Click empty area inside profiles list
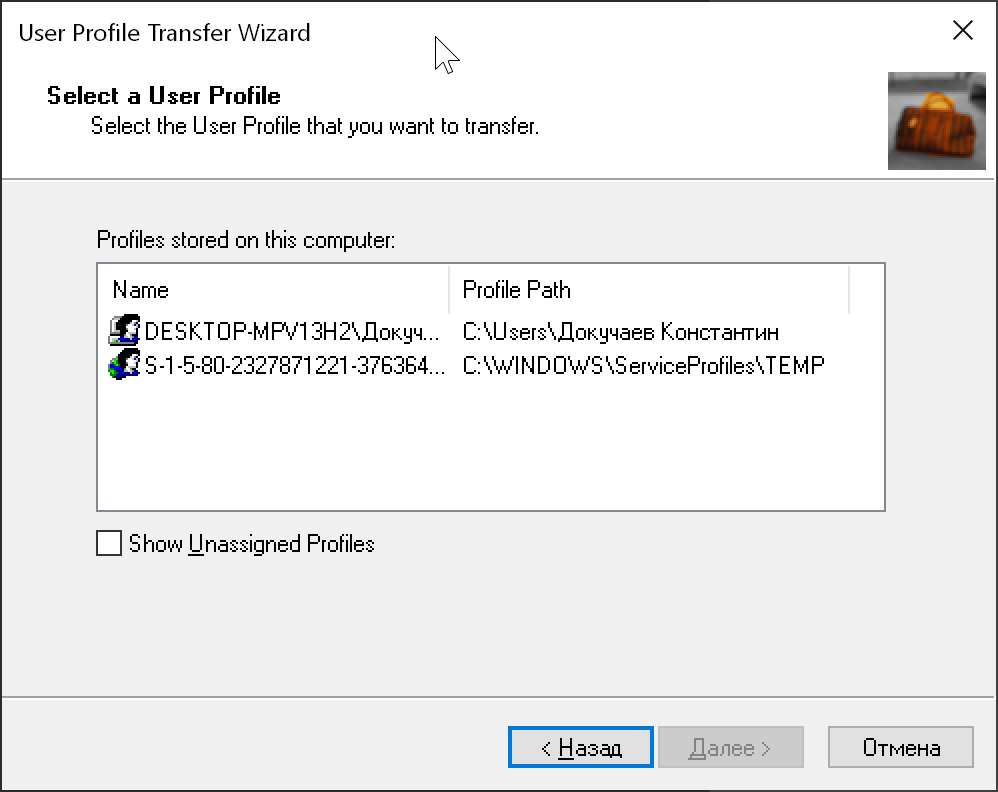 490,446
